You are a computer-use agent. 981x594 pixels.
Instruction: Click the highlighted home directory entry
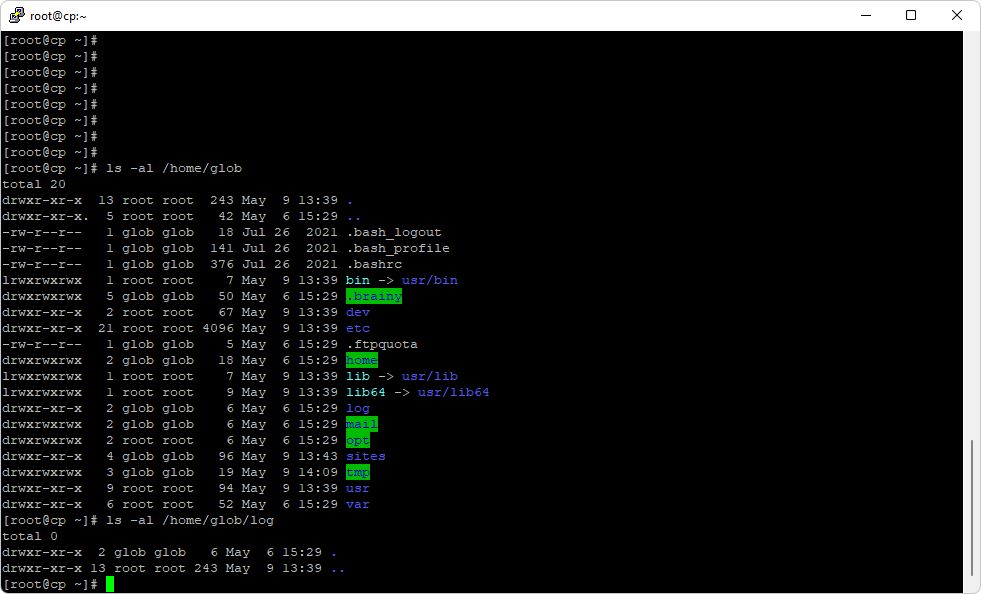point(362,360)
